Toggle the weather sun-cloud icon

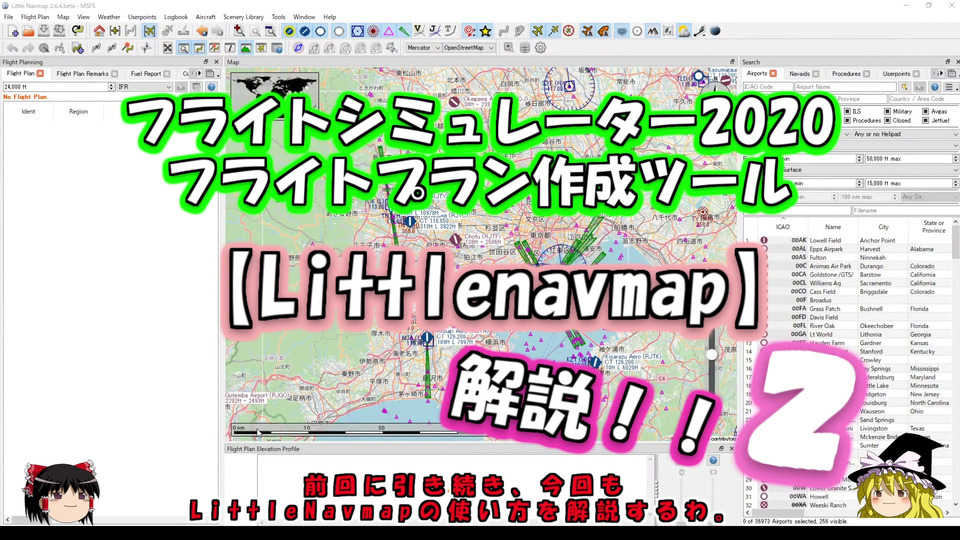pos(684,31)
